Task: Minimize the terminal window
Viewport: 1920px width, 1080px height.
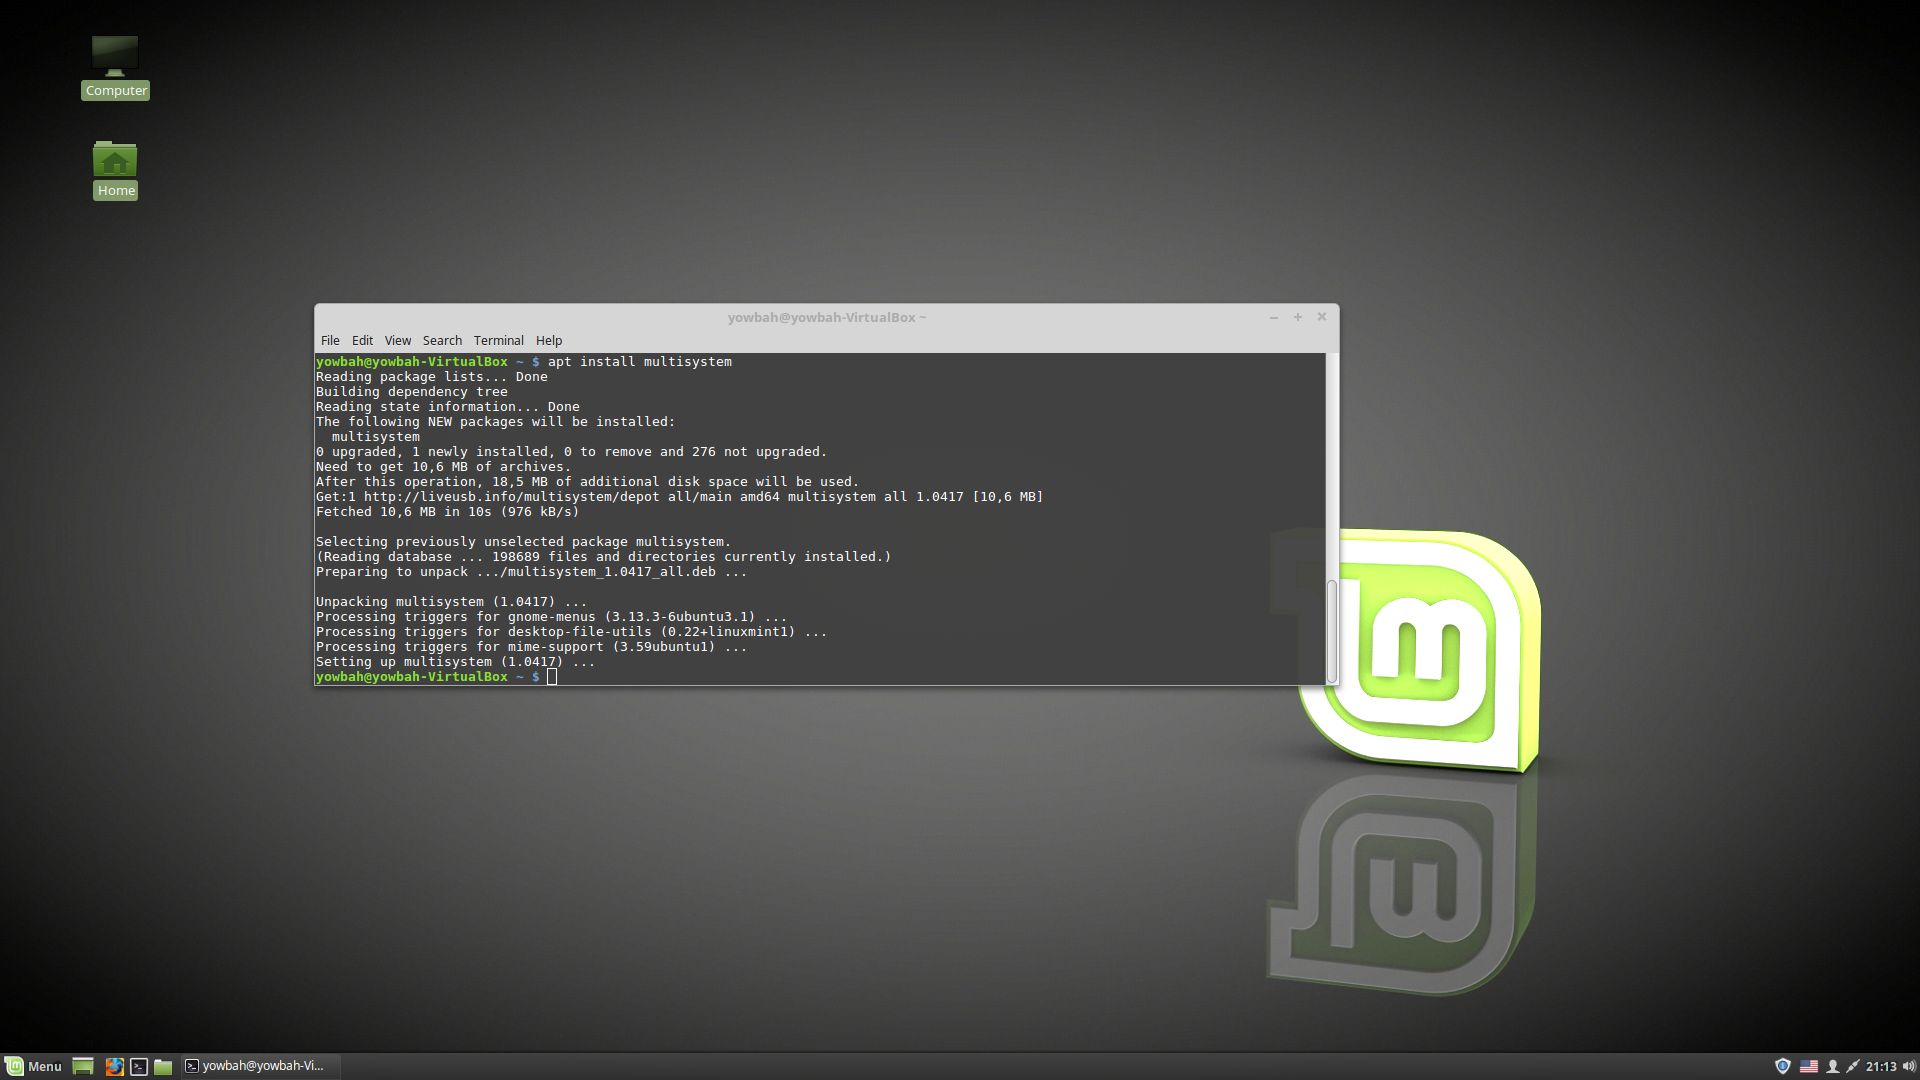Action: [1273, 317]
